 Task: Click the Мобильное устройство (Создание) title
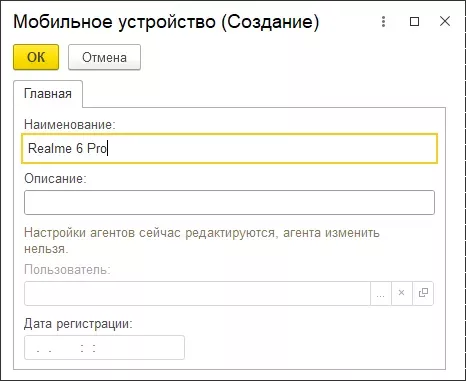click(x=166, y=22)
